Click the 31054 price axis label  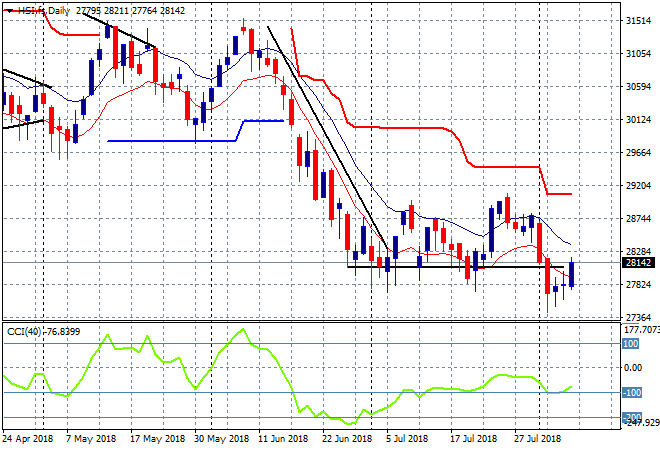point(639,53)
